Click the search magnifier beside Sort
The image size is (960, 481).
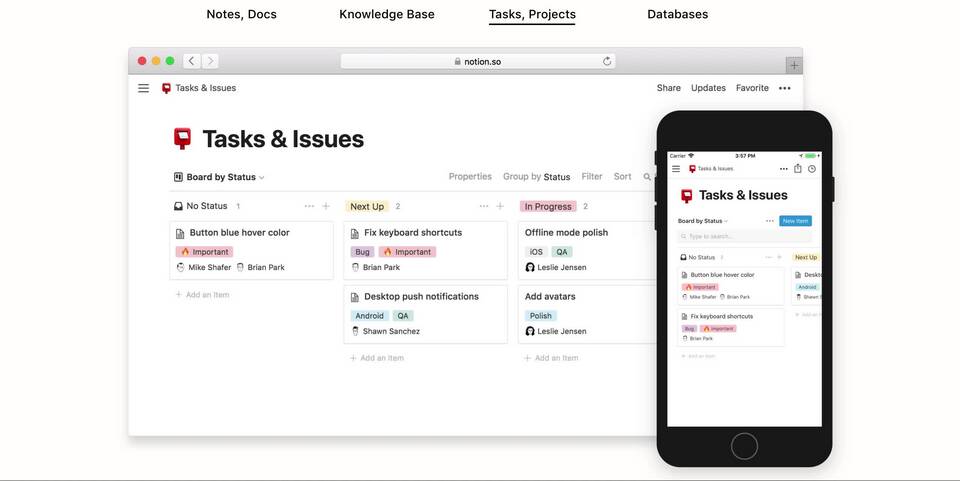point(647,177)
